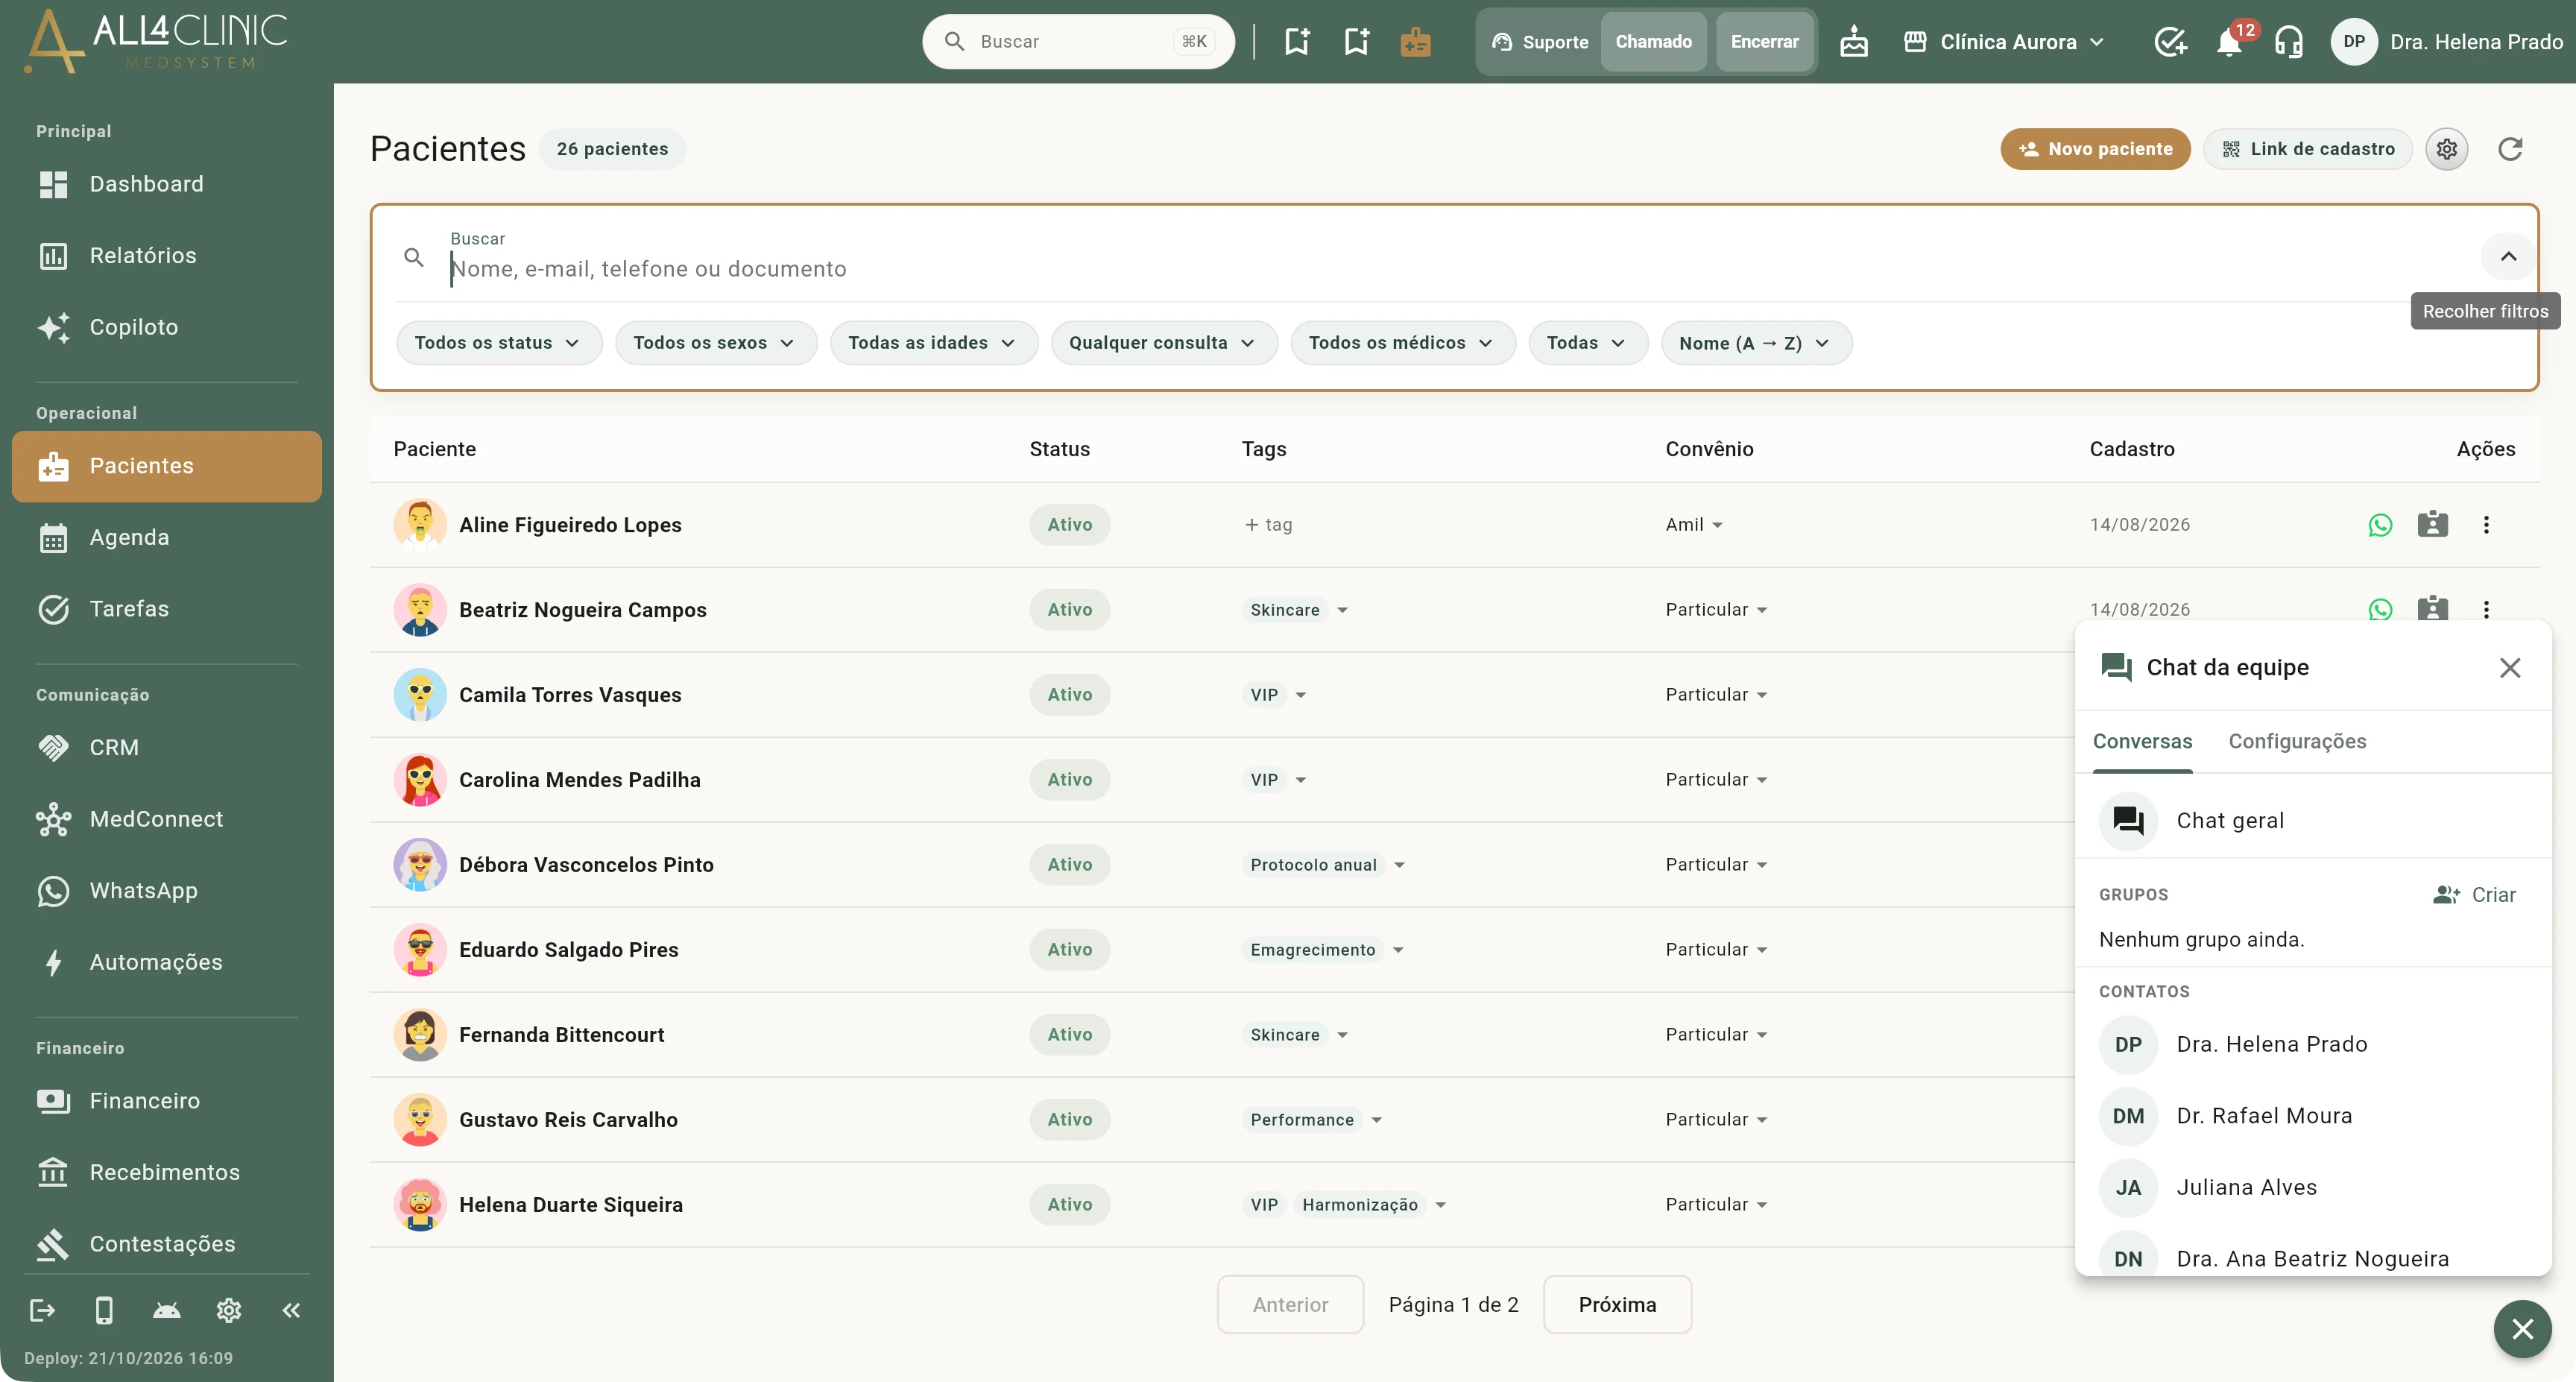Open three-dot actions menu for Beatriz Nogueira Campos
Viewport: 2576px width, 1382px height.
pos(2486,610)
